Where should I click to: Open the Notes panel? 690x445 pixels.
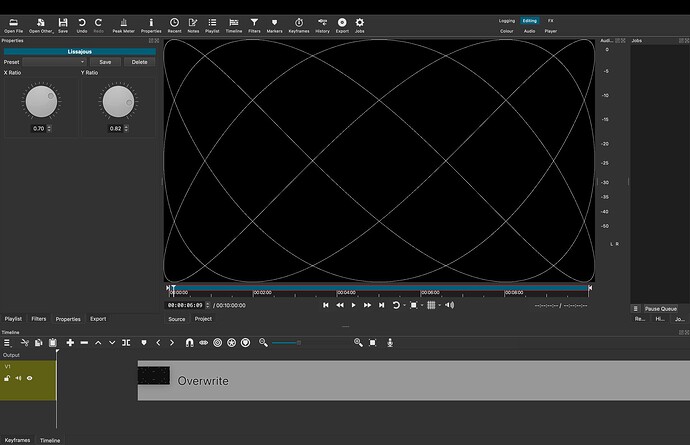coord(193,26)
